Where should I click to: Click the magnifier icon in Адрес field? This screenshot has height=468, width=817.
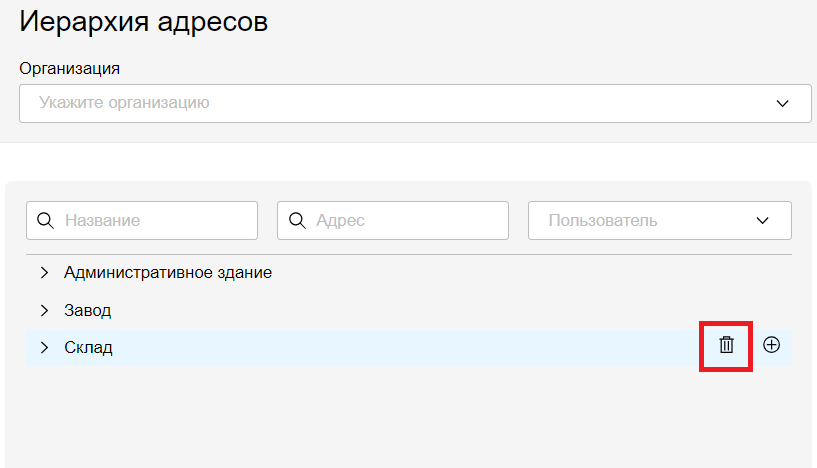(x=296, y=221)
